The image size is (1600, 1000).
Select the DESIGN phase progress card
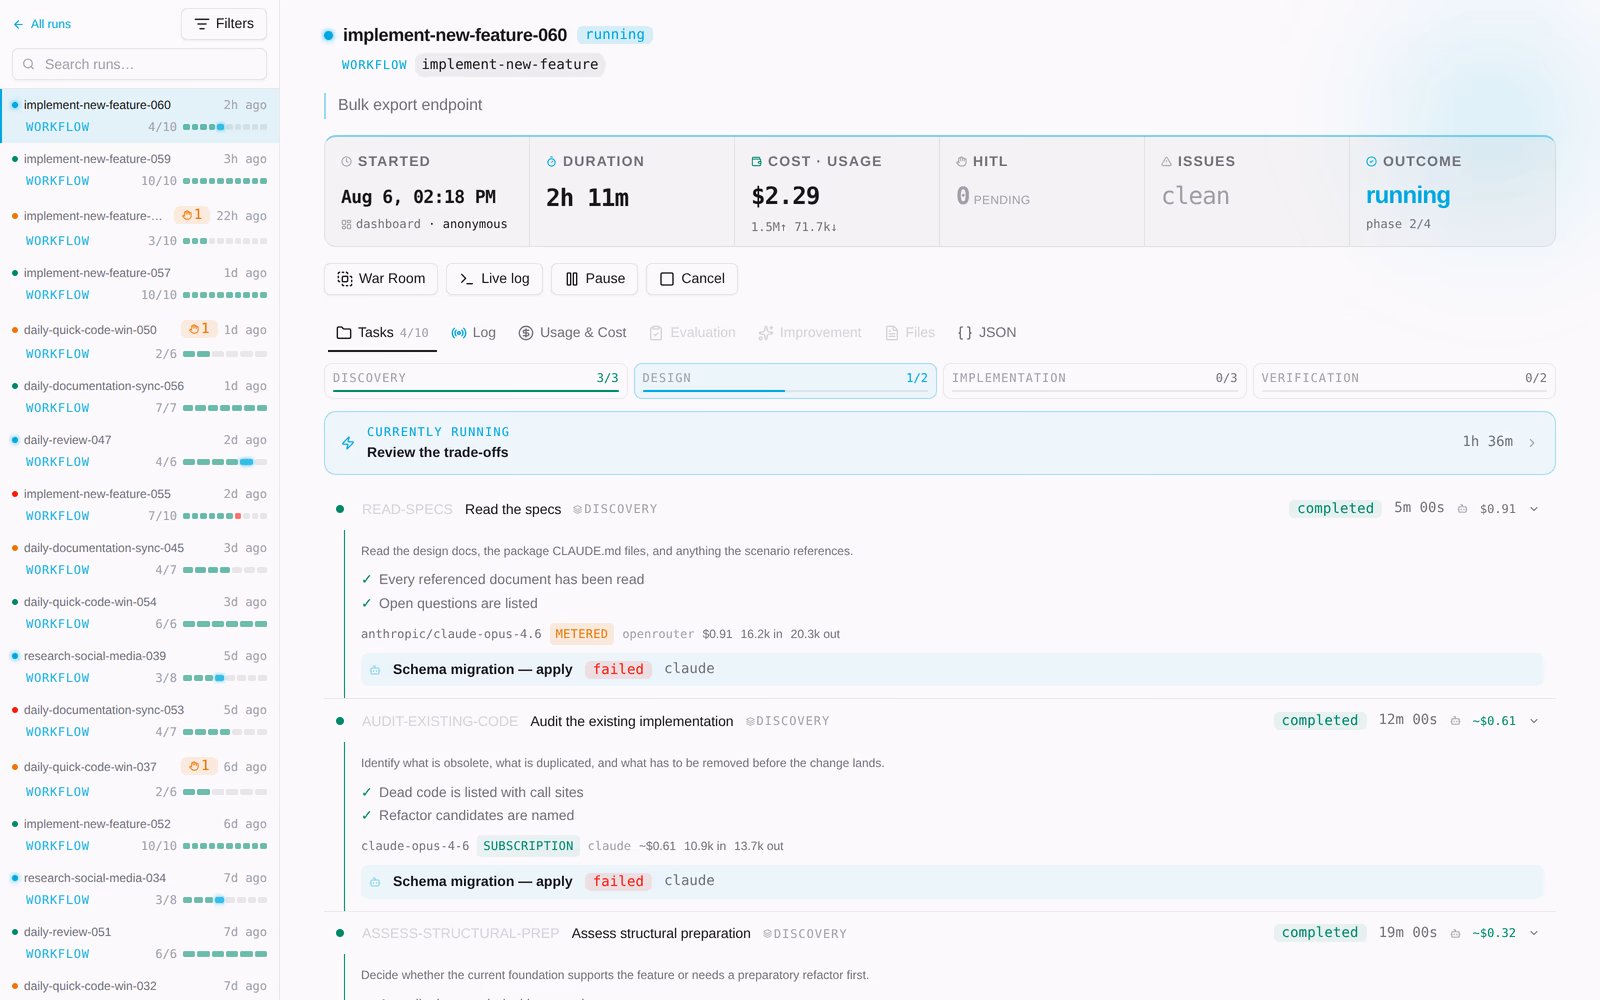tap(785, 380)
